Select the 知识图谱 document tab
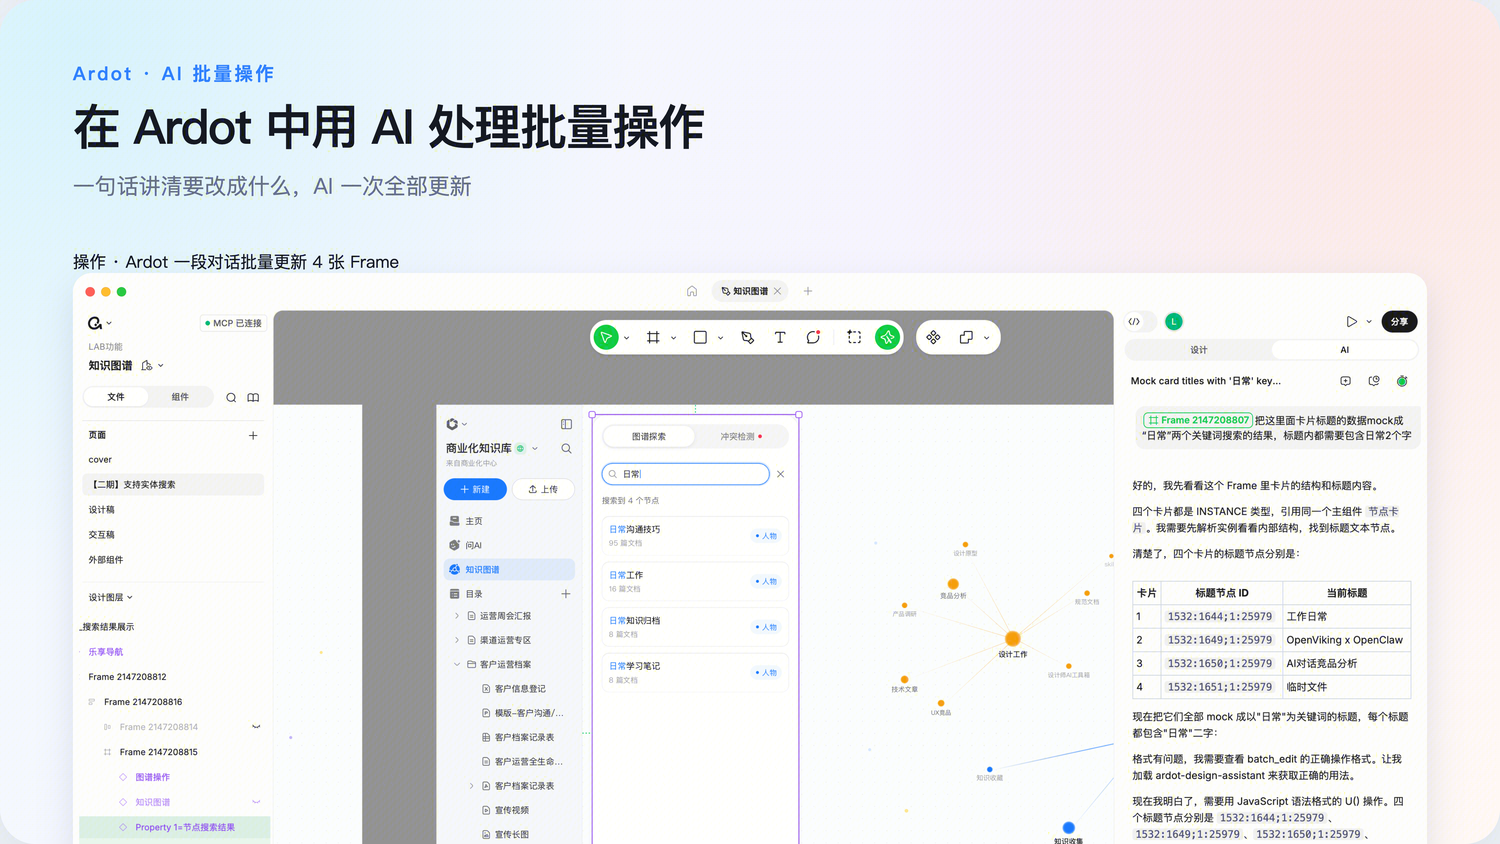Screen dimensions: 1500x844 click(750, 291)
